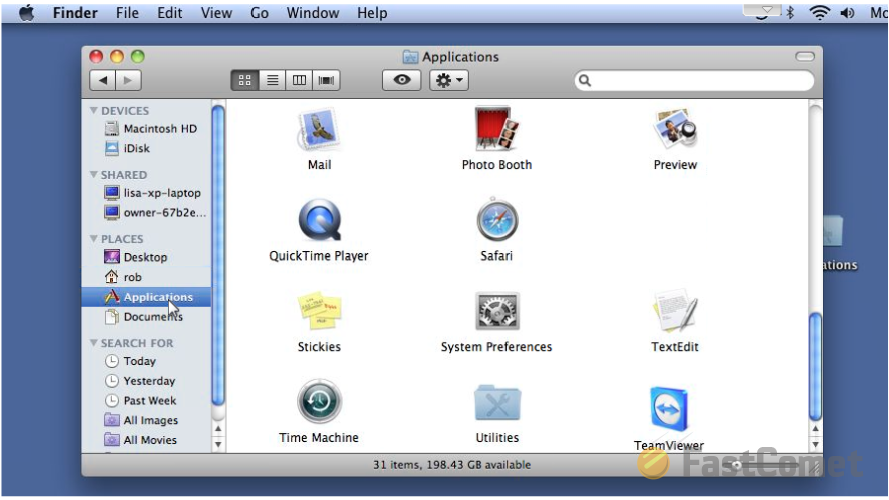
Task: Open the Go menu
Action: click(259, 12)
